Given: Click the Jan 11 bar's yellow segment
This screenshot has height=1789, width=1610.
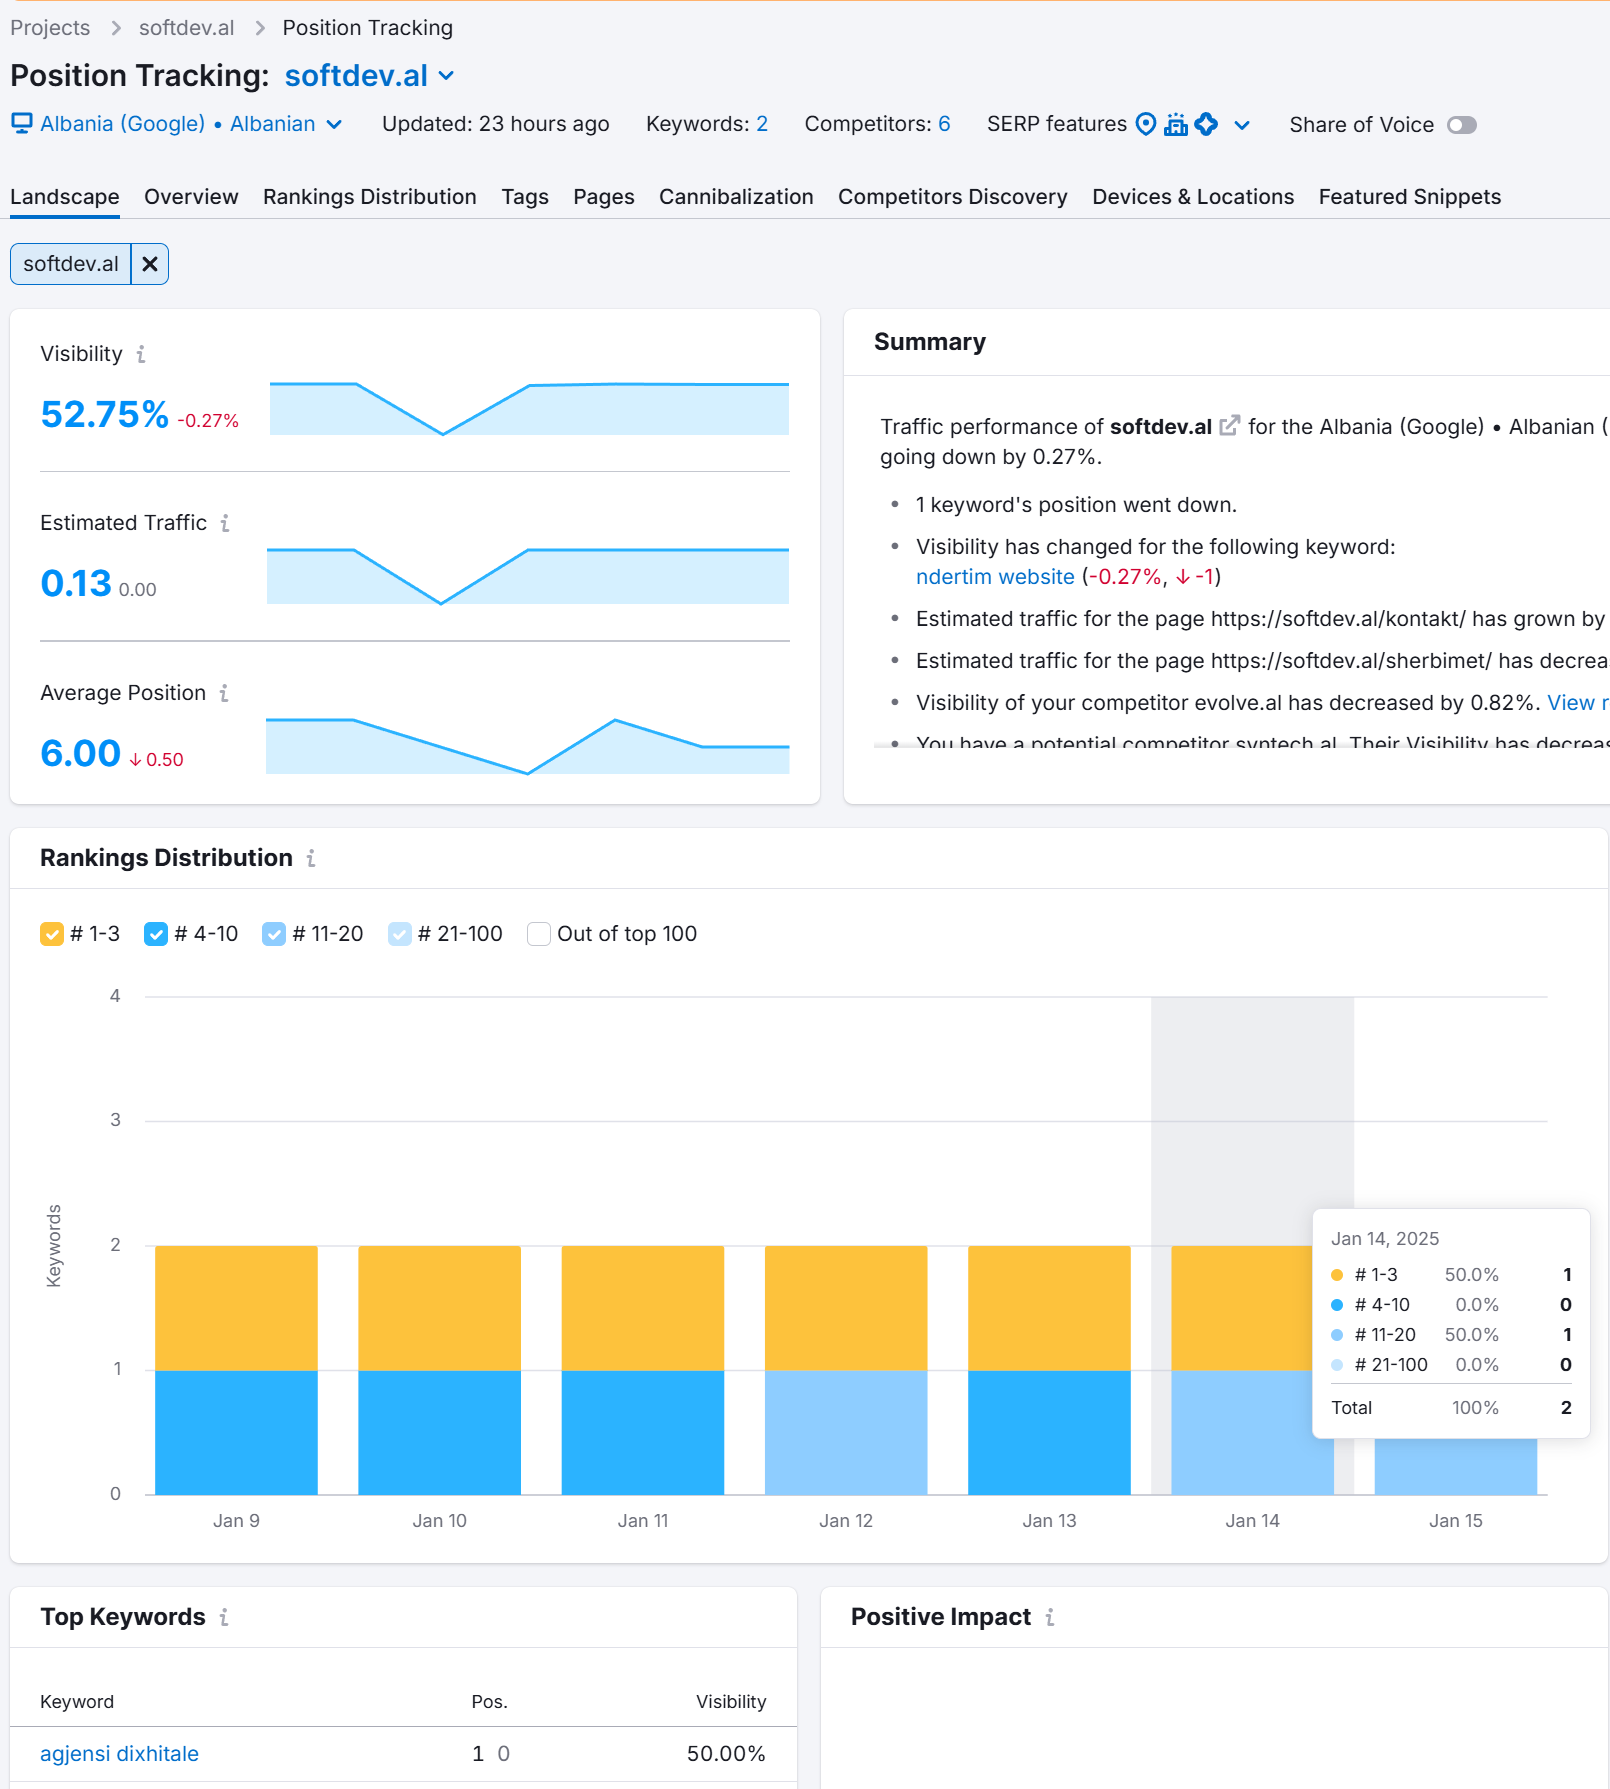Looking at the screenshot, I should coord(643,1308).
